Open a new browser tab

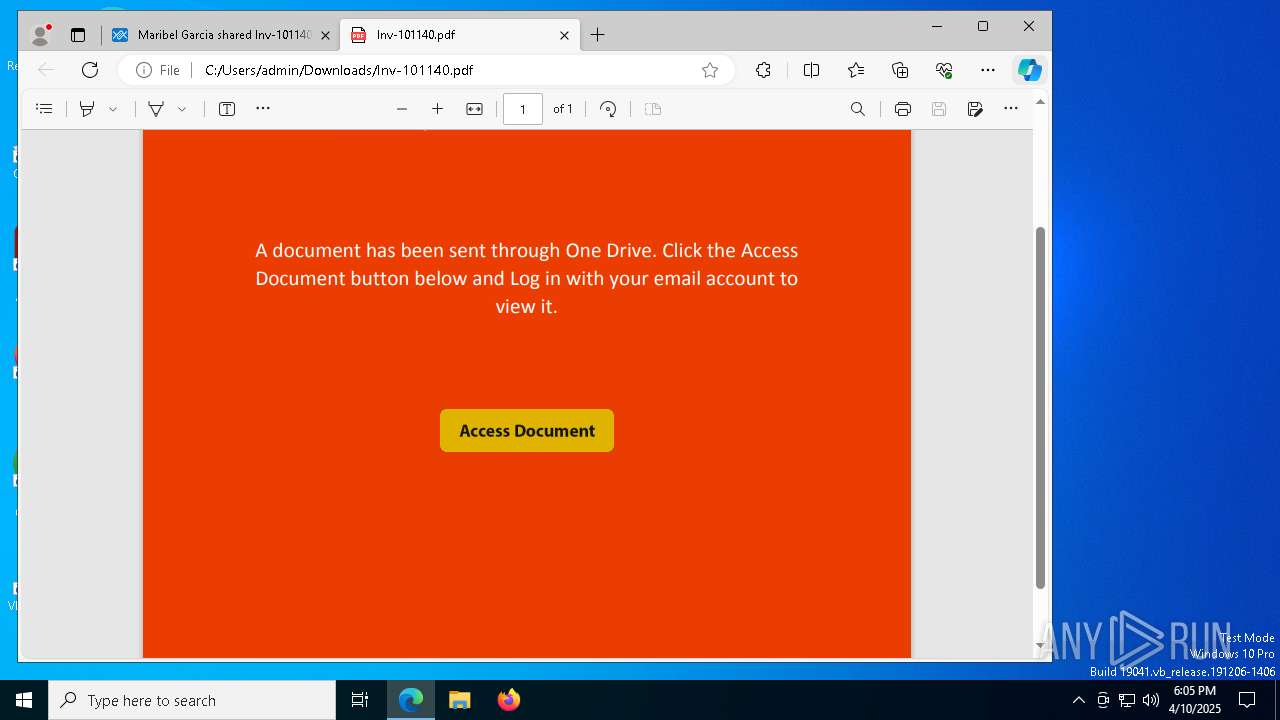click(x=597, y=35)
